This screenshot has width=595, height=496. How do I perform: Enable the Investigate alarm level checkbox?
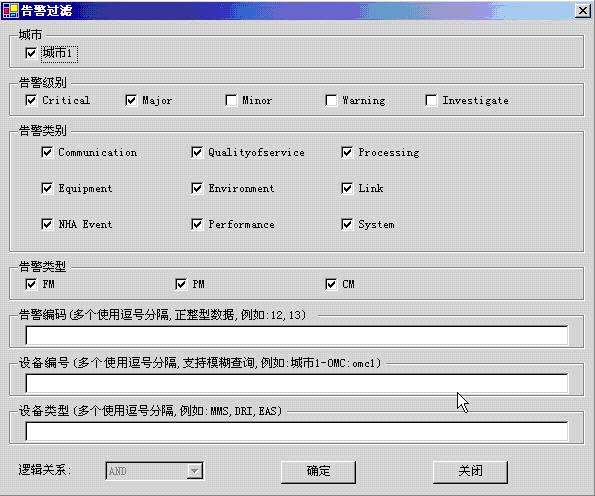coord(431,101)
